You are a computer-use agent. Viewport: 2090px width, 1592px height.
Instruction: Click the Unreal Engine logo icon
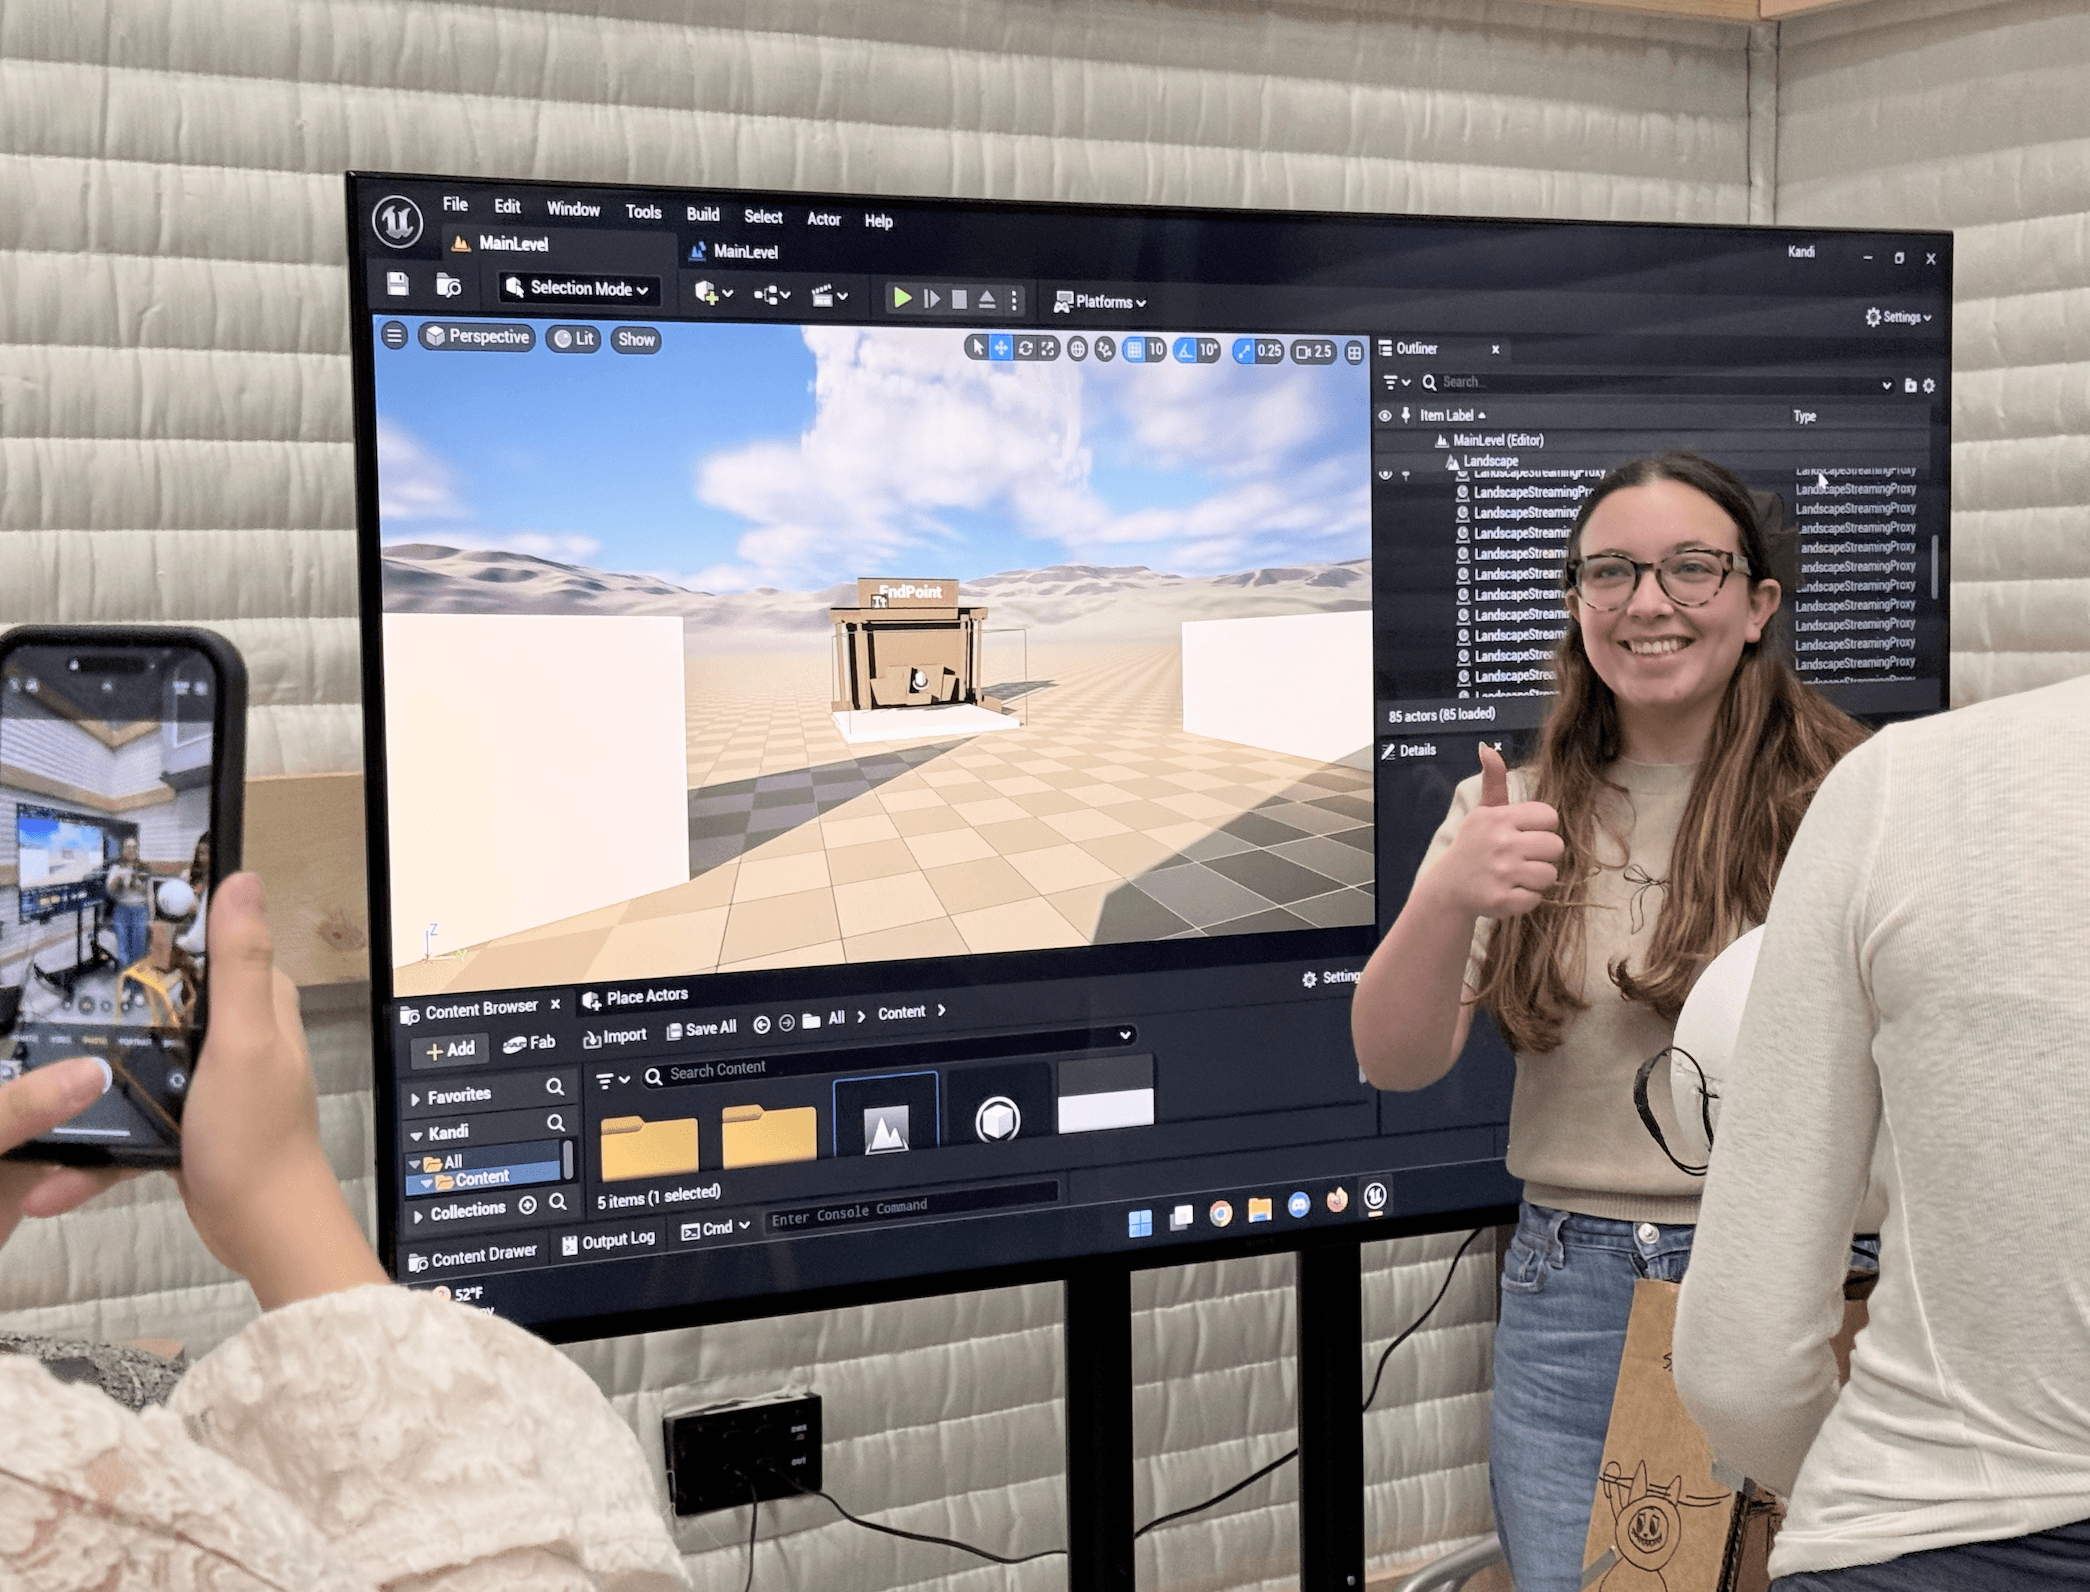(397, 220)
